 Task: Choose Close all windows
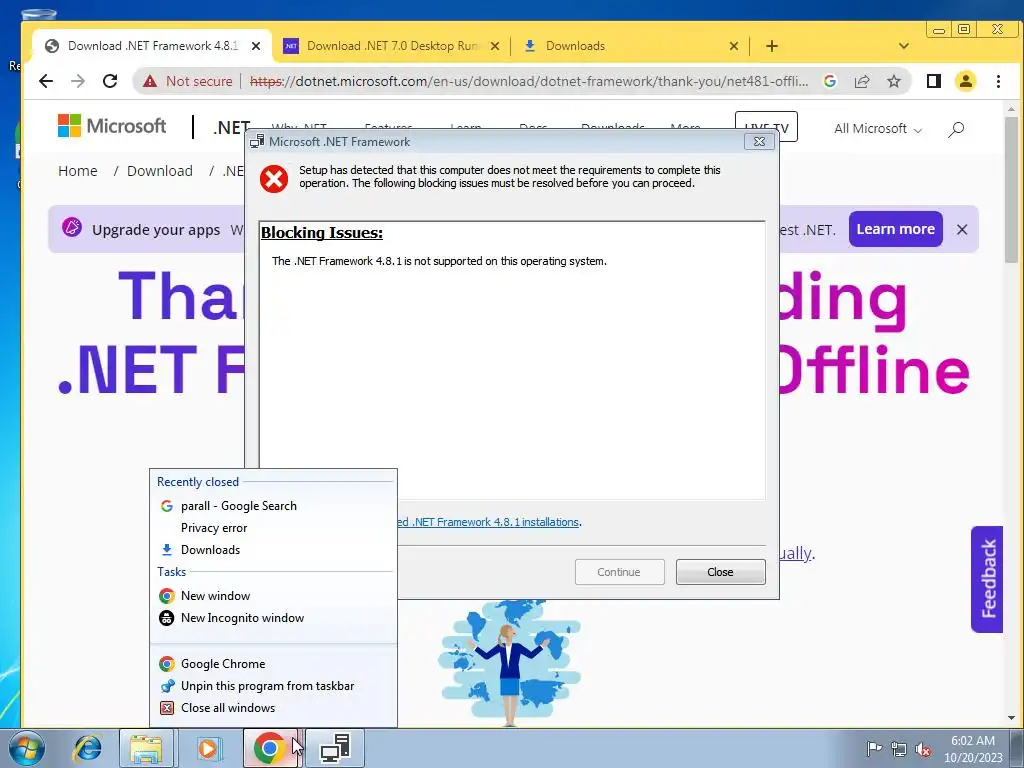273,708
